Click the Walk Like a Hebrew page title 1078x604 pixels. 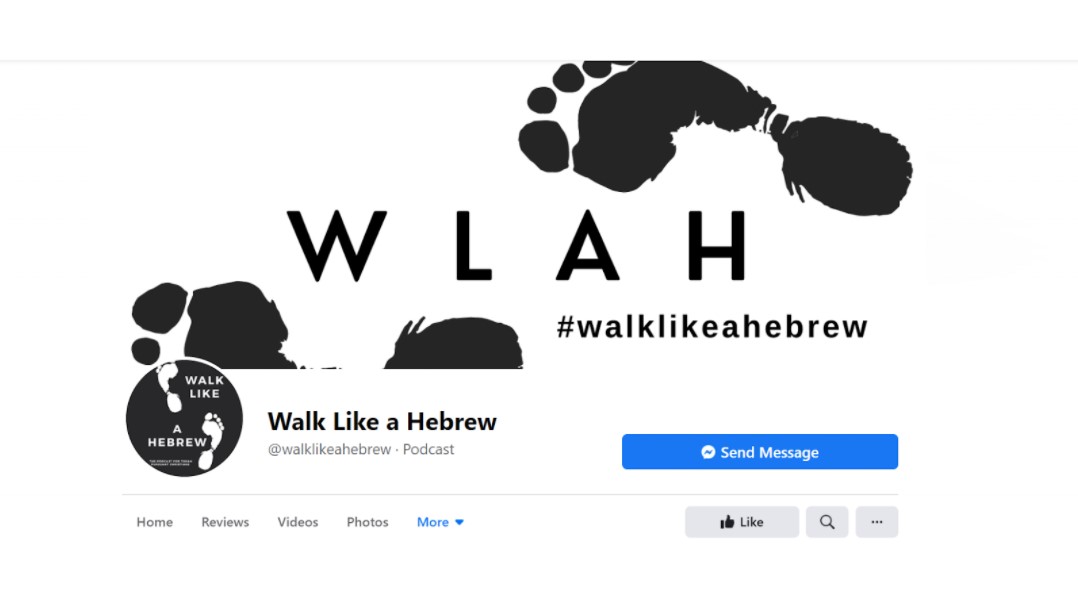pyautogui.click(x=382, y=421)
